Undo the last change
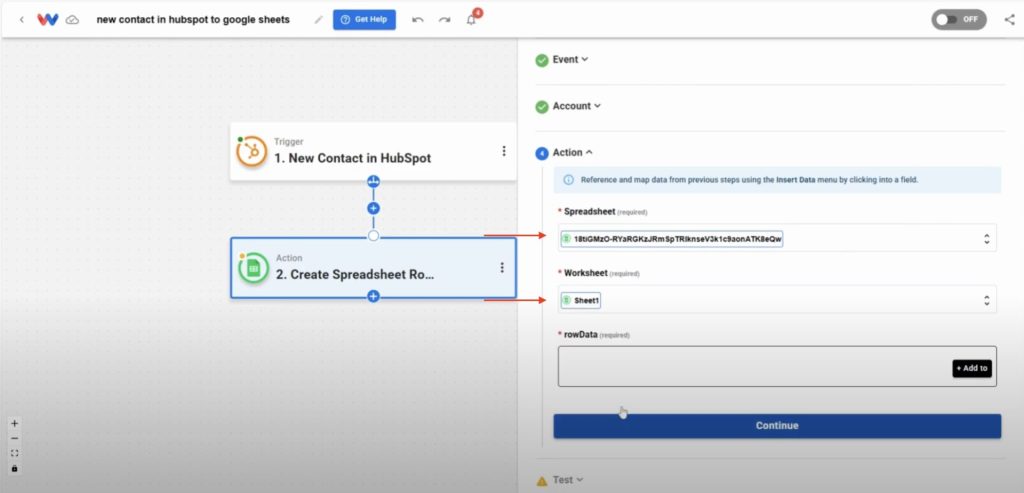This screenshot has width=1024, height=493. (418, 20)
